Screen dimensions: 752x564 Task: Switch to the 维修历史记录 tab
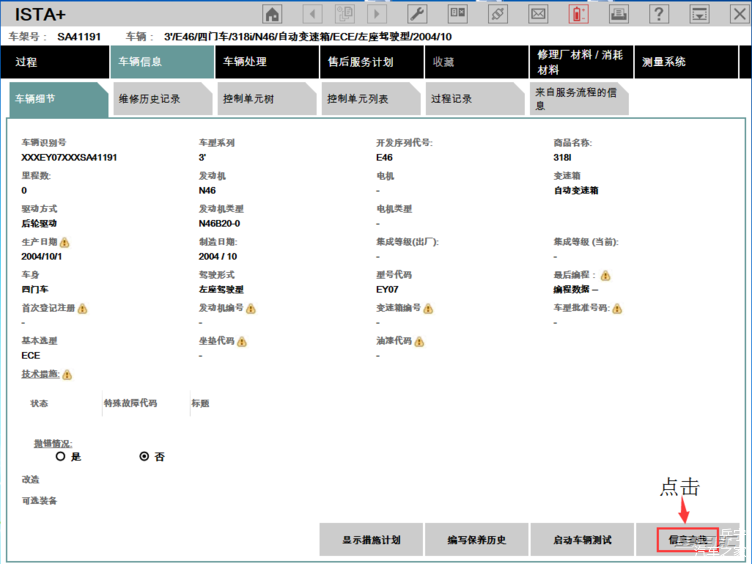tap(163, 99)
